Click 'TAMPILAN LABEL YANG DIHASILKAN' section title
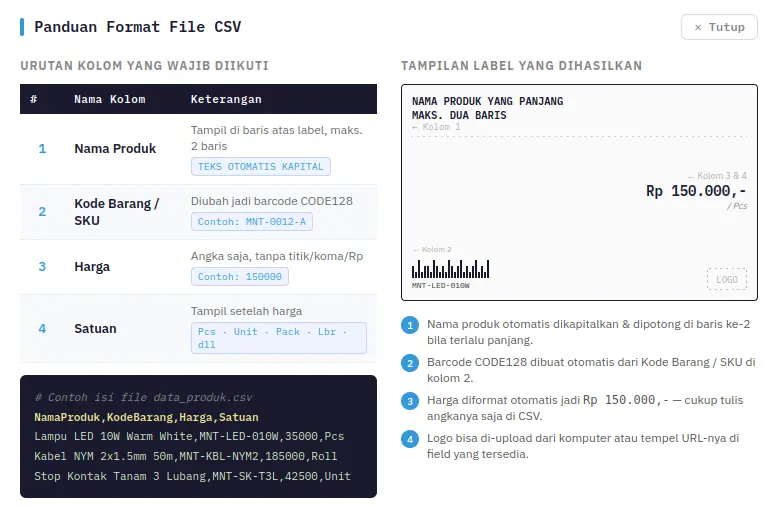 click(522, 66)
